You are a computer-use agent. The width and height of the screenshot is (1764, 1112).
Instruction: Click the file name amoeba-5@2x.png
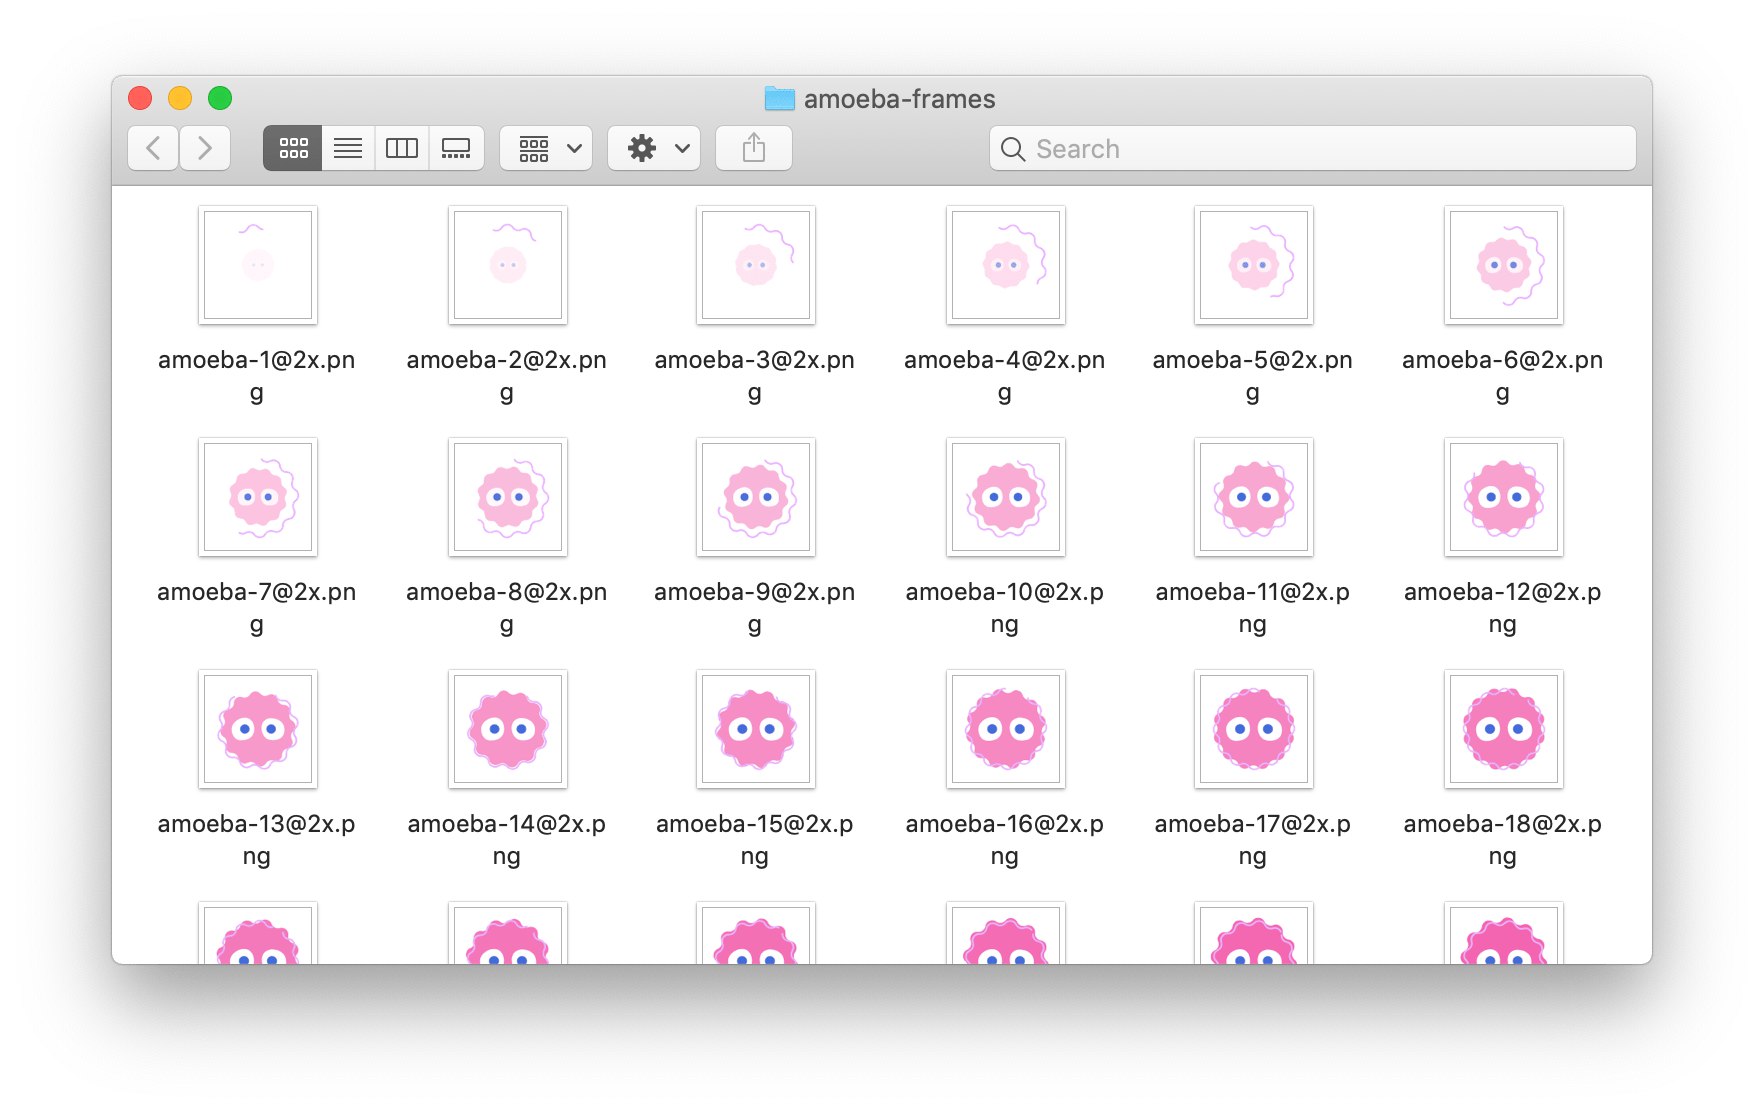point(1253,375)
